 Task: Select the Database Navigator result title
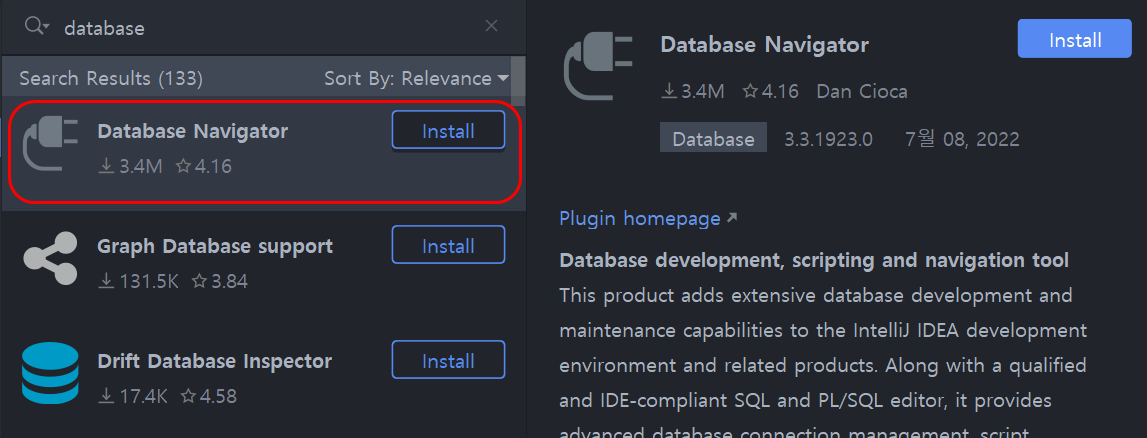(192, 132)
